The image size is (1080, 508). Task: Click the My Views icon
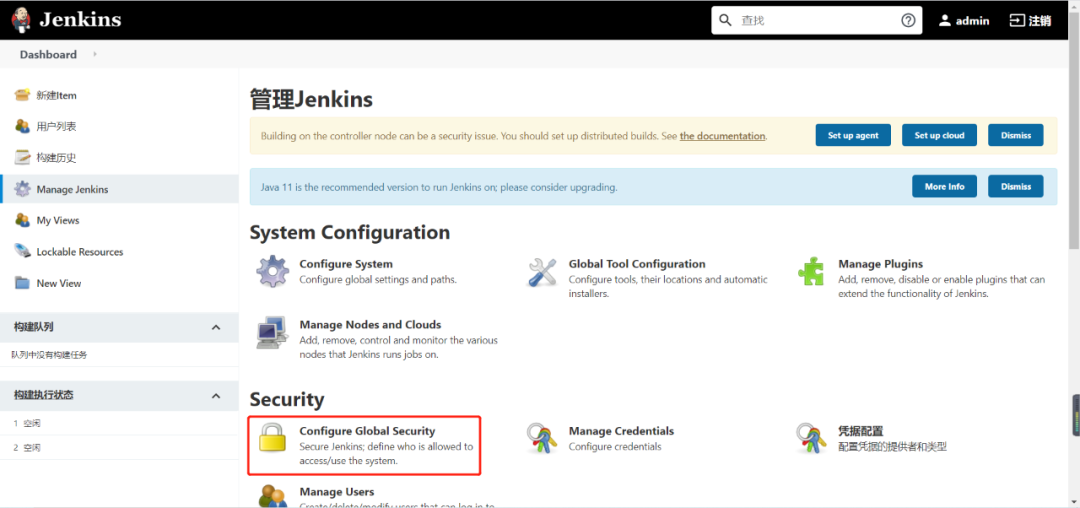pyautogui.click(x=23, y=220)
